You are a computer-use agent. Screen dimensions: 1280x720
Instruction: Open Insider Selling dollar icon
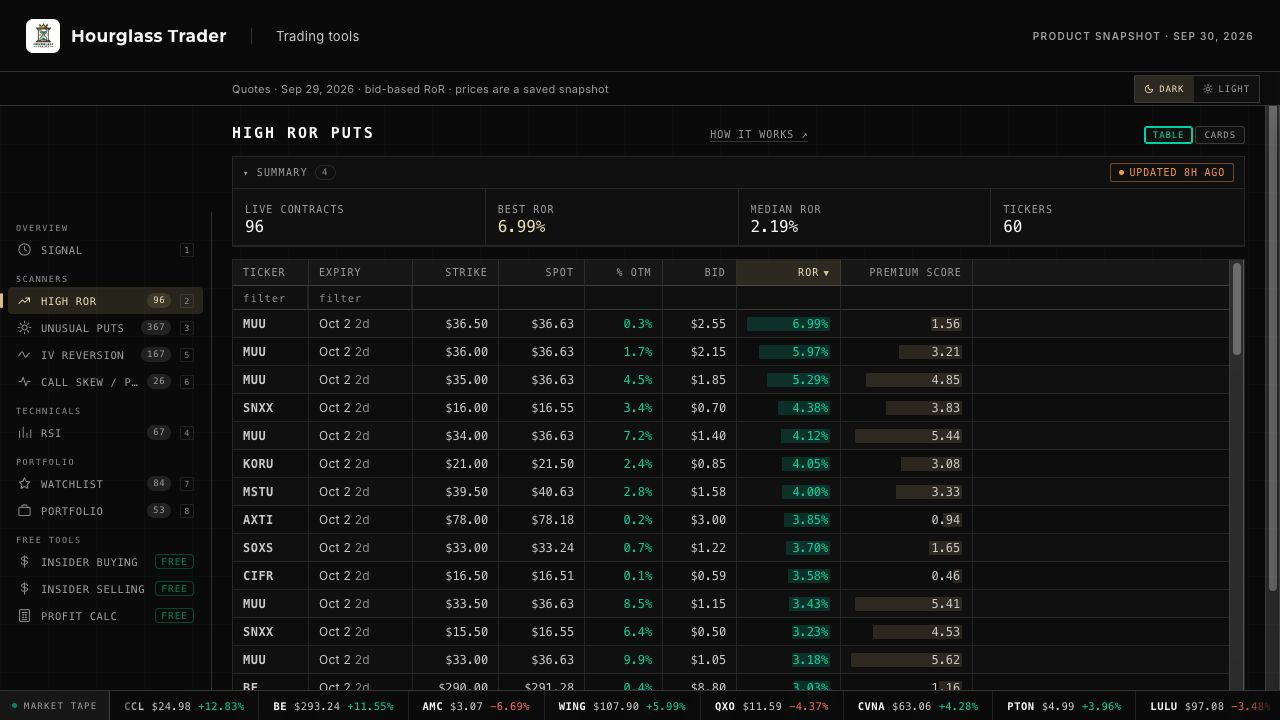(x=24, y=589)
